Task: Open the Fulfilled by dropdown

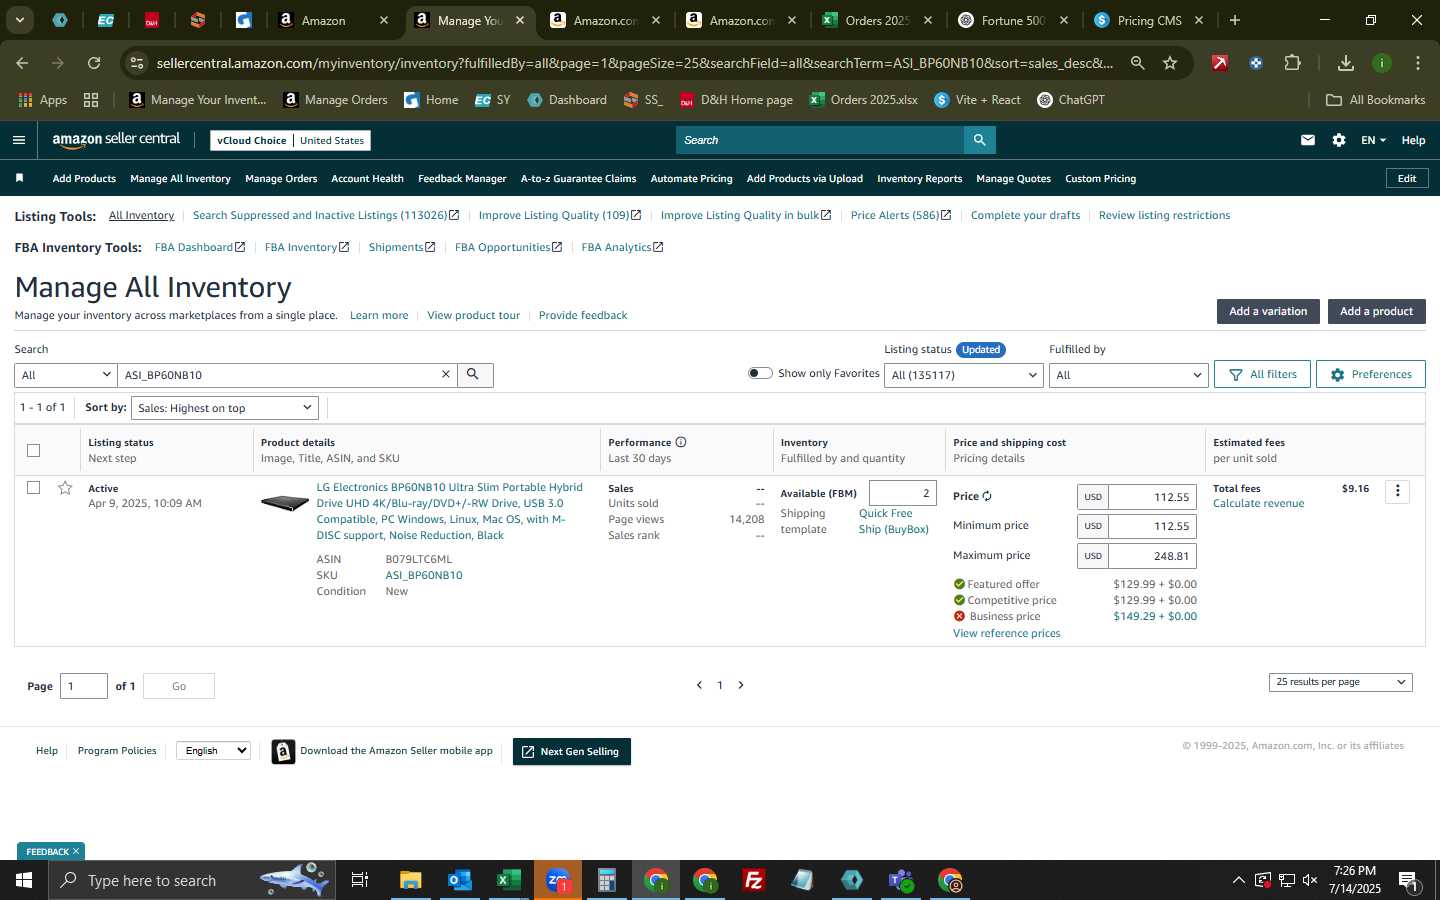Action: [x=1128, y=375]
